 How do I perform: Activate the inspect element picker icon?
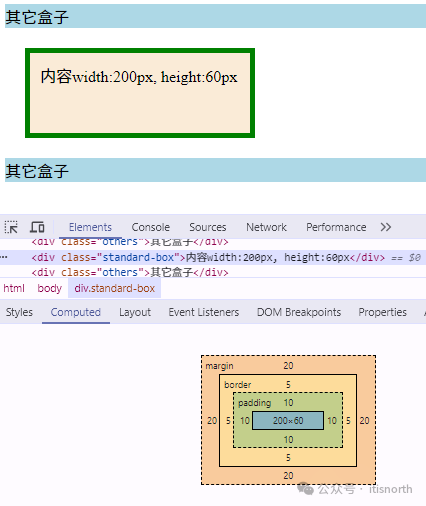pos(11,227)
